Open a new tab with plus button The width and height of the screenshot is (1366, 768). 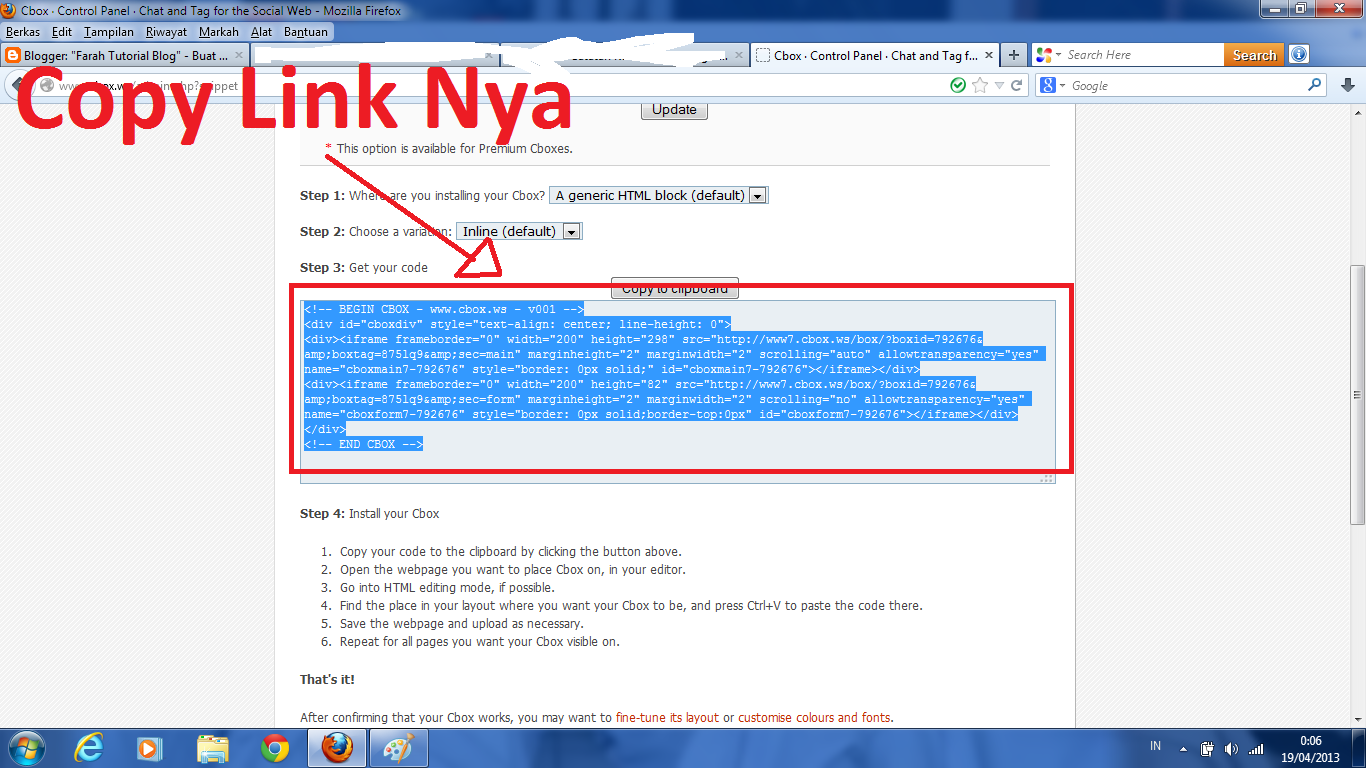click(1014, 56)
